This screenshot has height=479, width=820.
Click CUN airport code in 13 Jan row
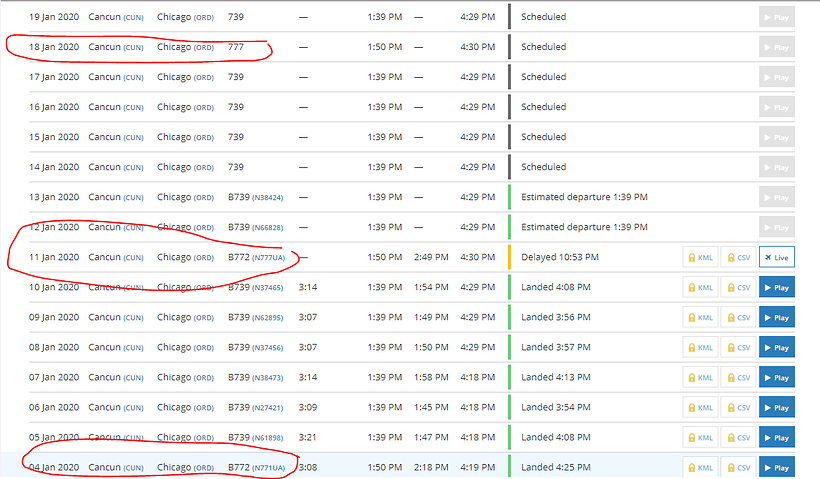pyautogui.click(x=133, y=198)
